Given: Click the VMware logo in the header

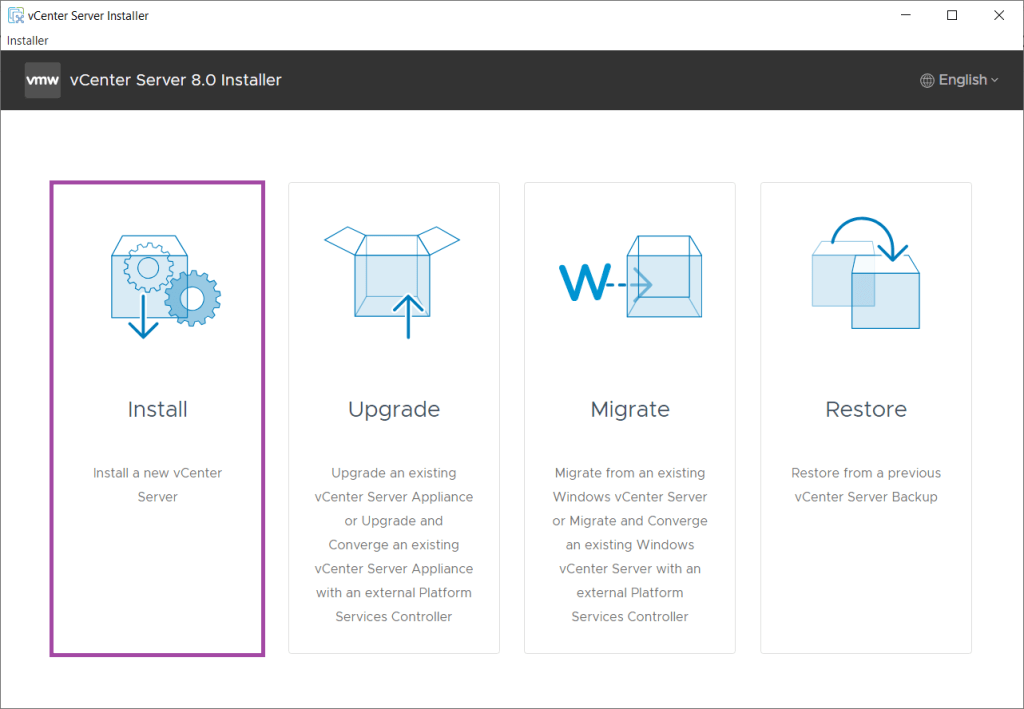Looking at the screenshot, I should [42, 80].
